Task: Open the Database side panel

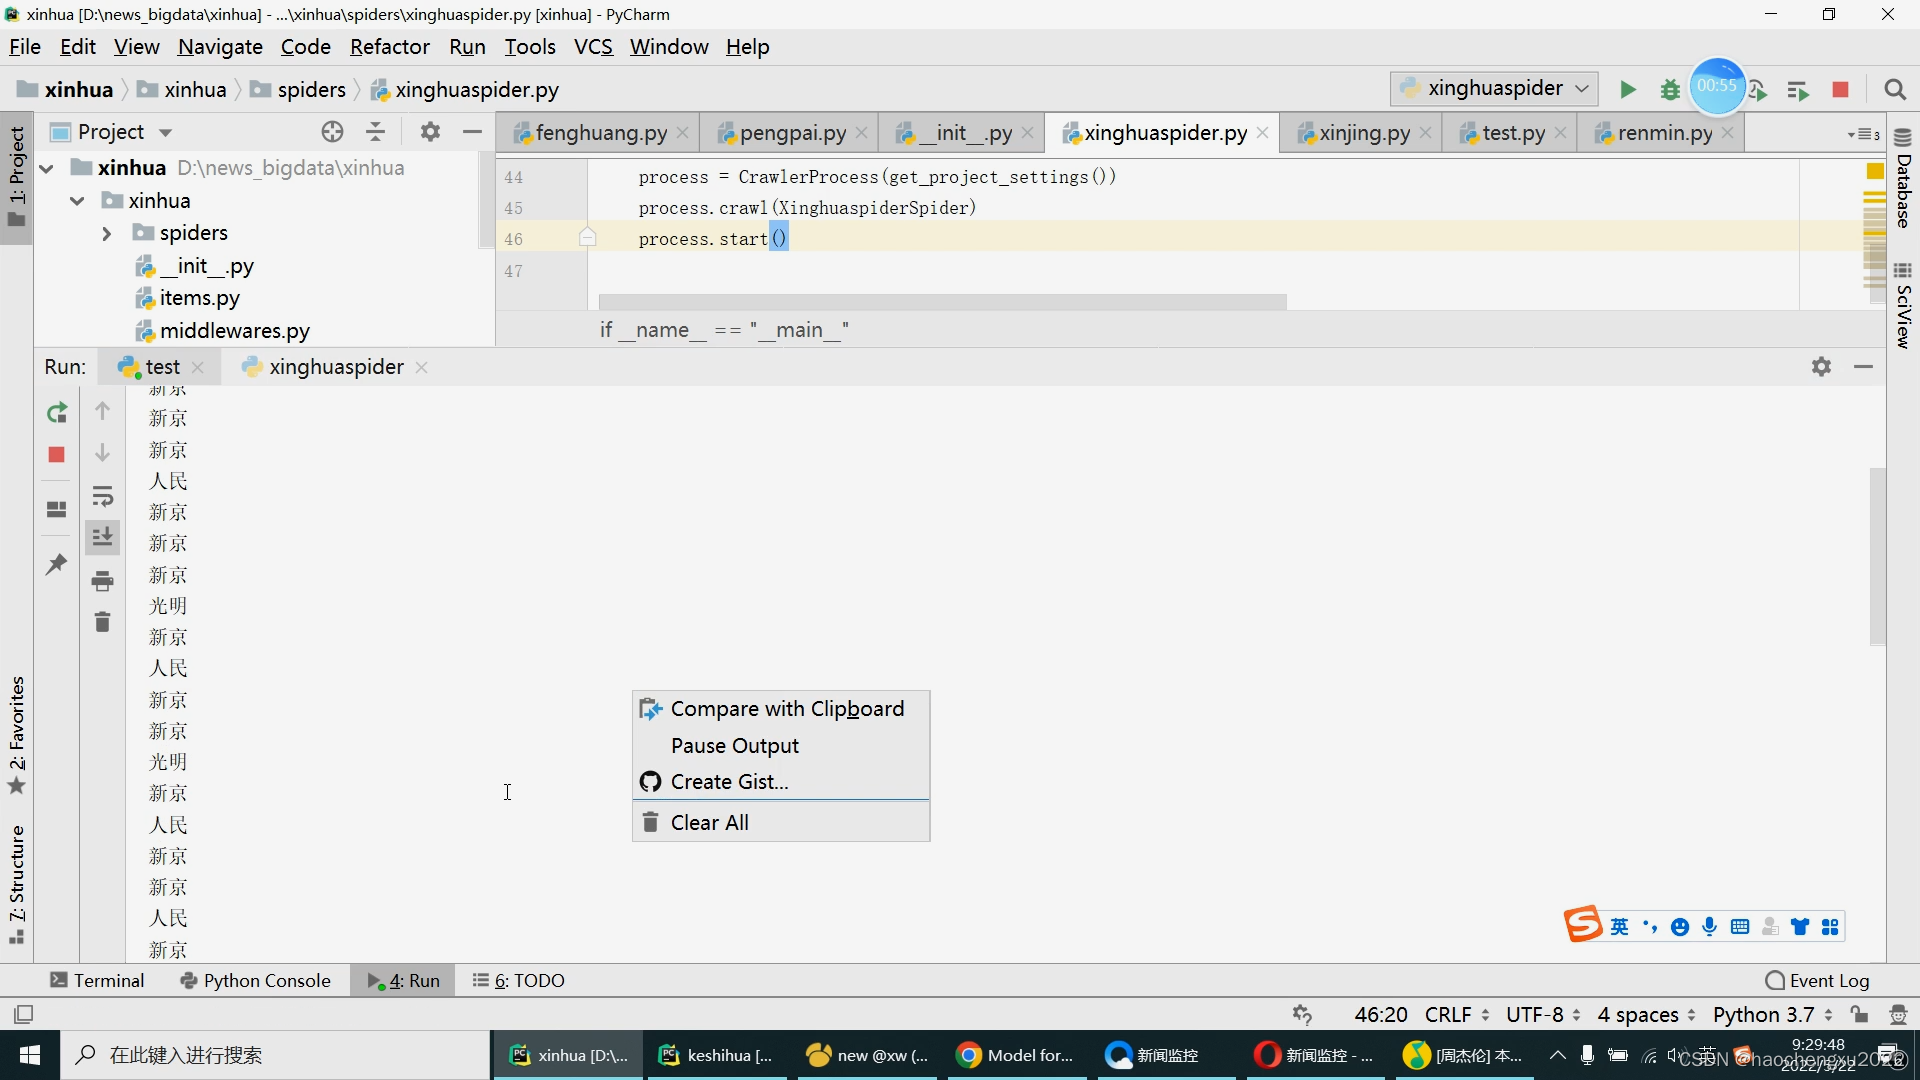Action: coord(1903,178)
